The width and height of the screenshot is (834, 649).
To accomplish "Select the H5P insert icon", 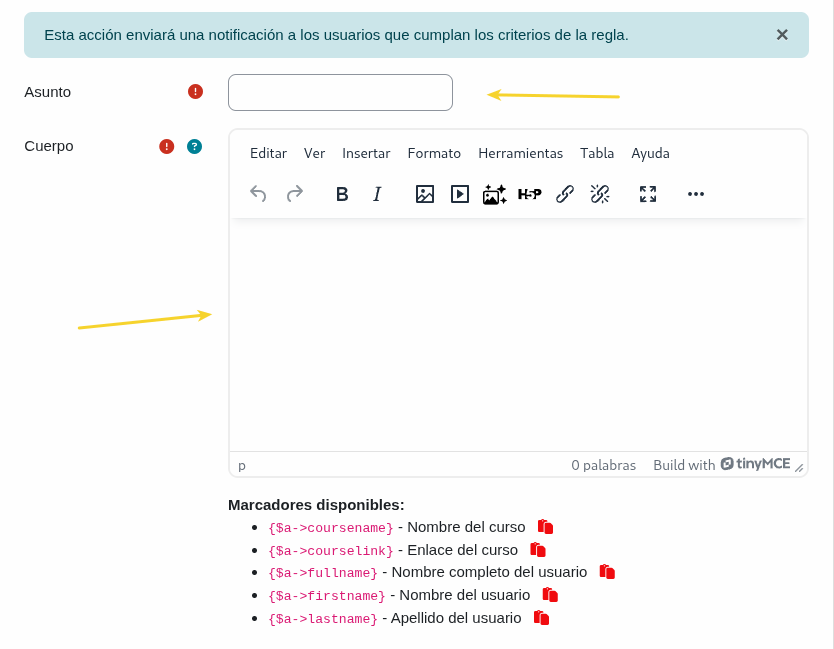I will [x=529, y=194].
